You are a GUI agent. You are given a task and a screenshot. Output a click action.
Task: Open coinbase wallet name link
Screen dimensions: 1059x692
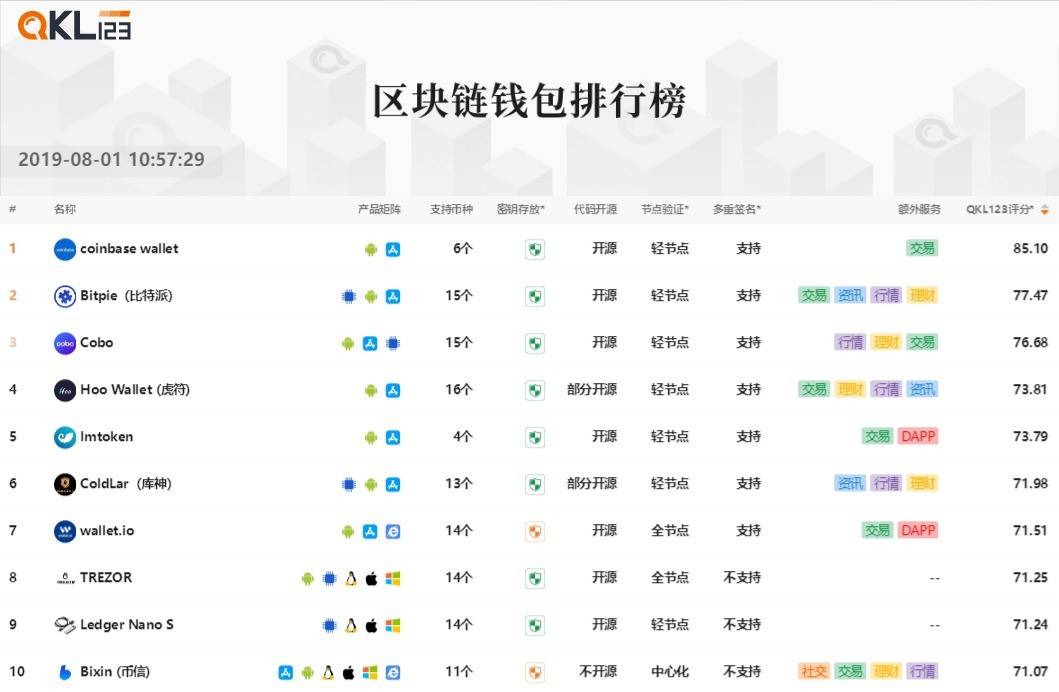[129, 248]
